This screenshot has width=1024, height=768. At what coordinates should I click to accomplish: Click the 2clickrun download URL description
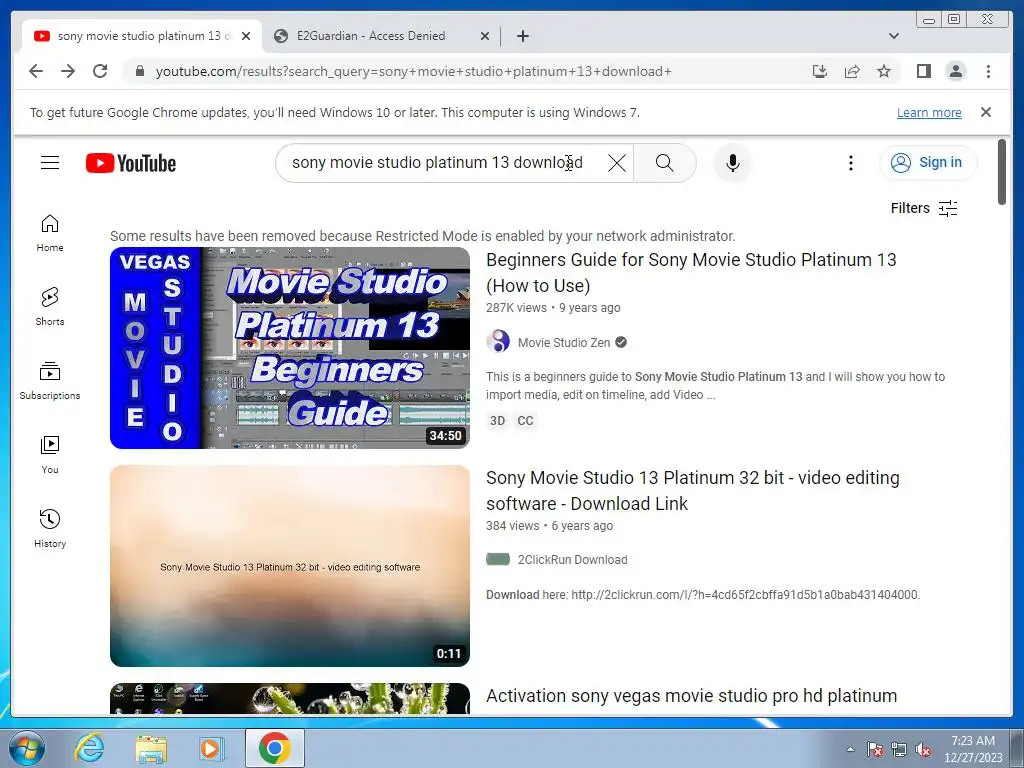703,595
